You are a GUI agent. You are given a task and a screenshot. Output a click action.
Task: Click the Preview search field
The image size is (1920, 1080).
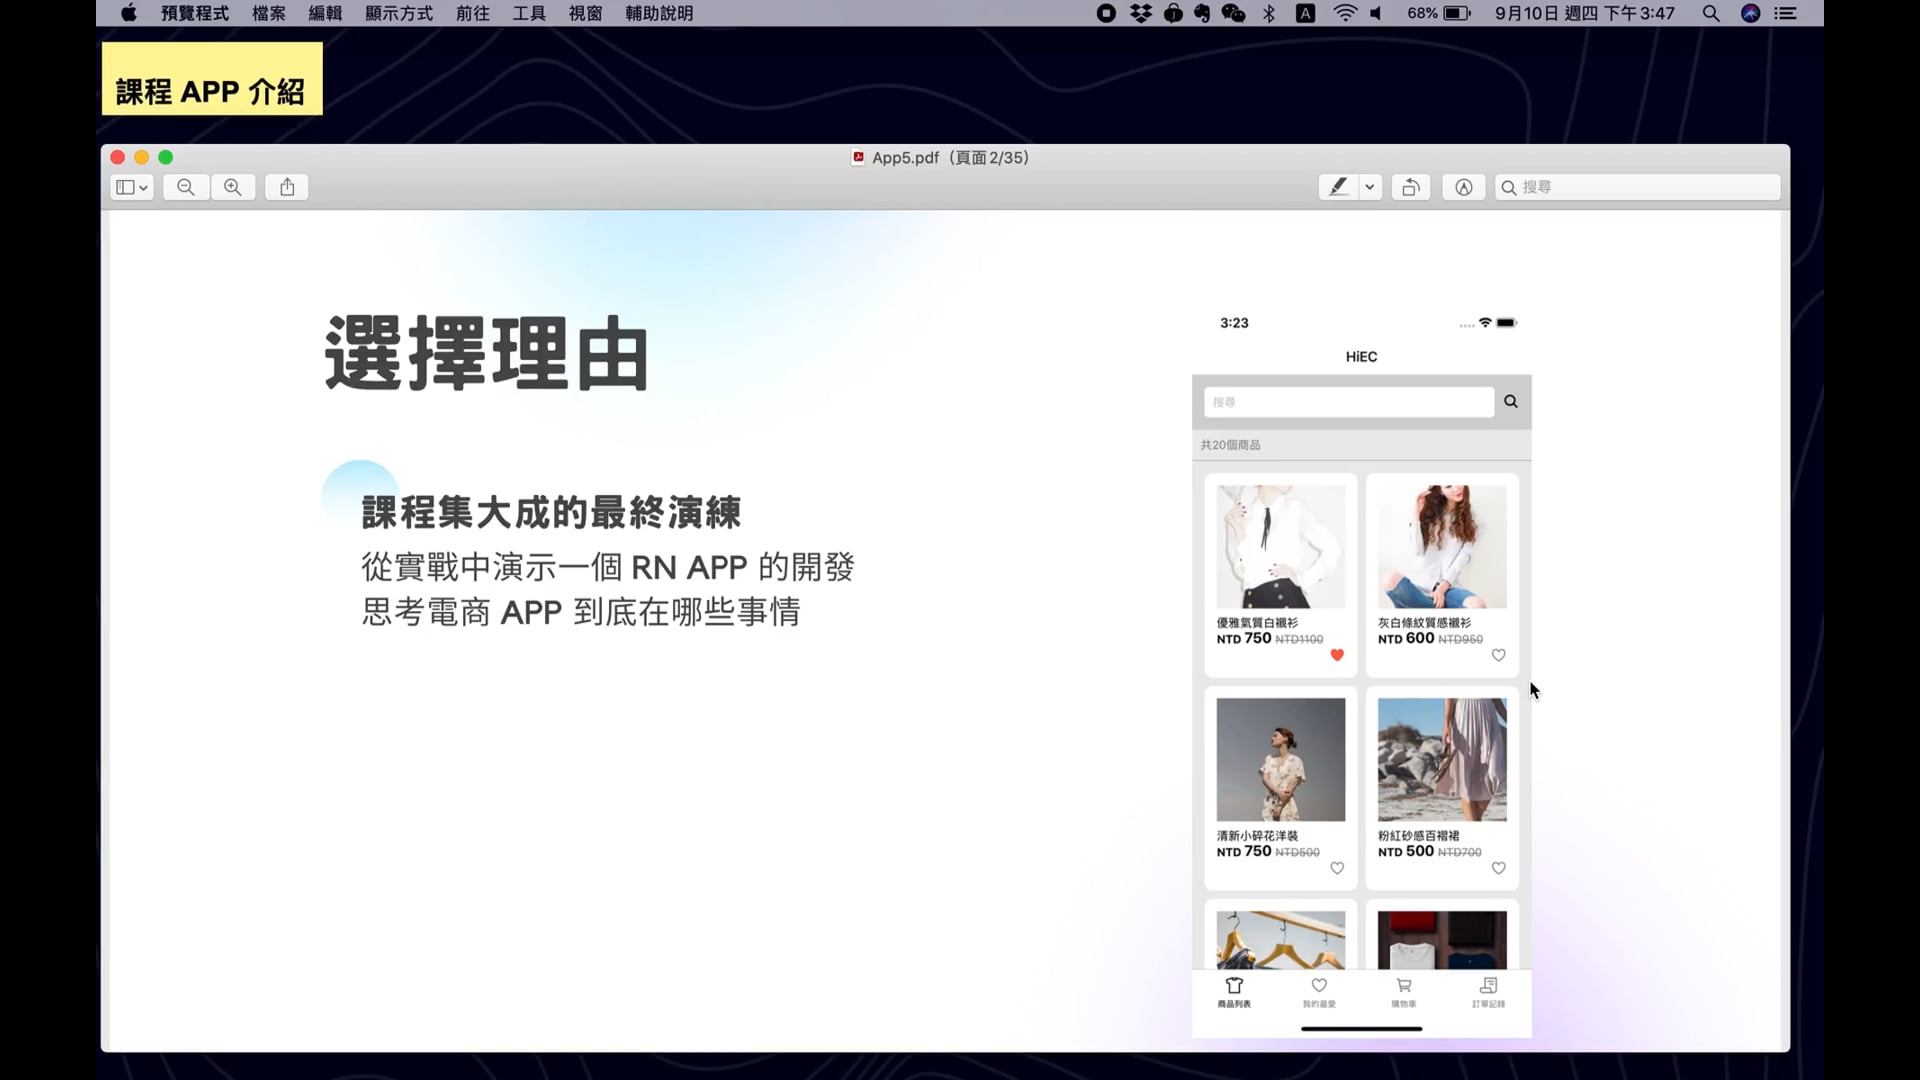click(x=1636, y=187)
